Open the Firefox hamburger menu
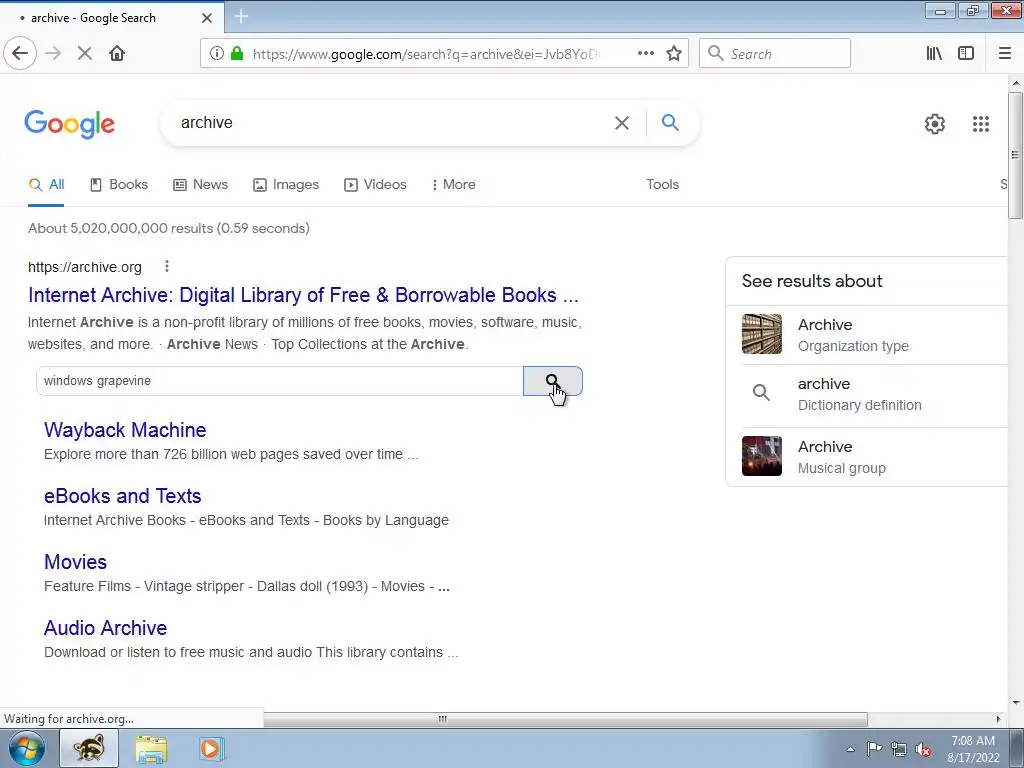This screenshot has height=768, width=1024. [x=1004, y=54]
